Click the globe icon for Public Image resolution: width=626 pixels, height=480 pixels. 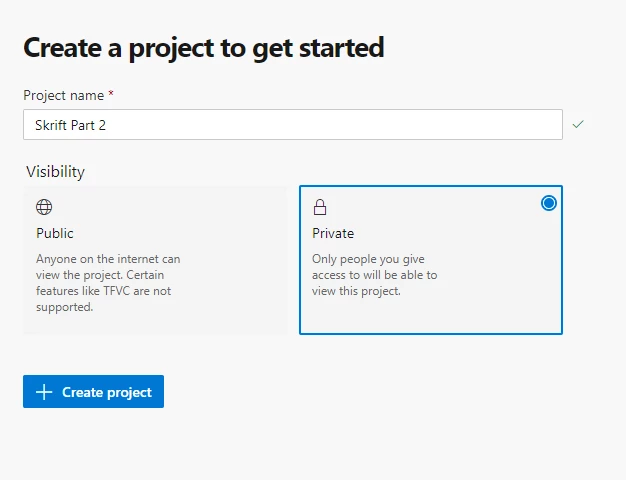[44, 207]
